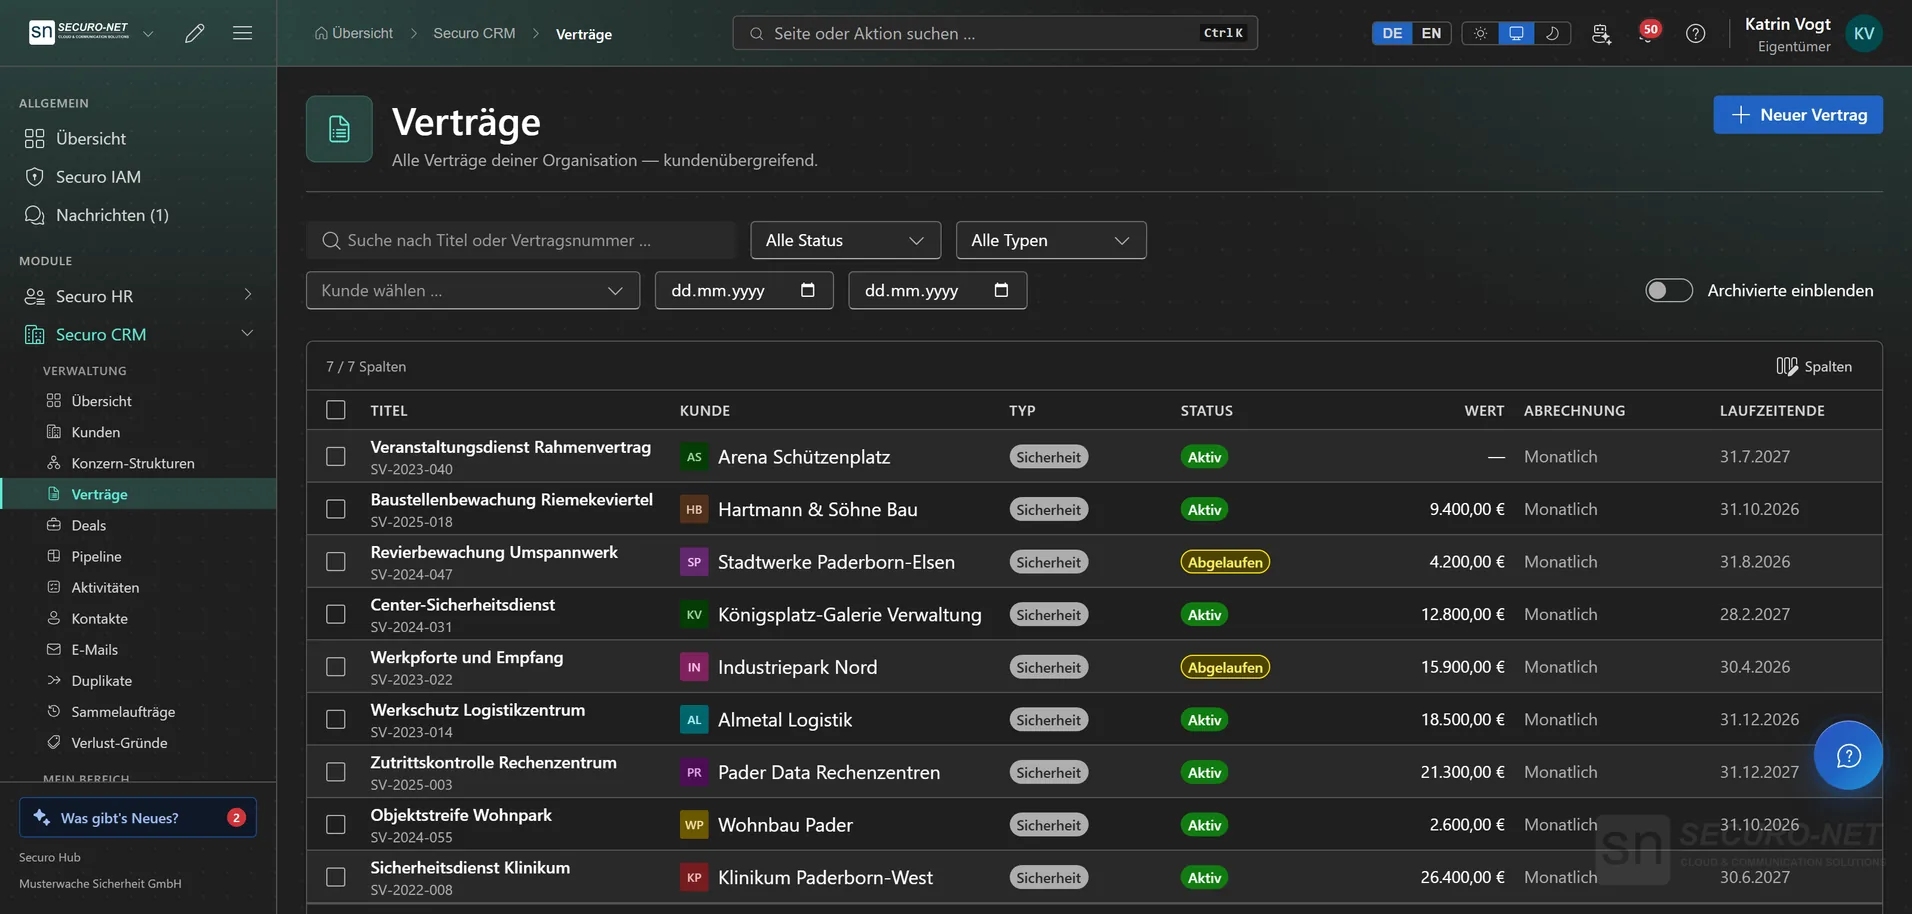Focus the Seite oder Aktion suchen search bar
Screen dimensions: 1912x914
point(995,33)
